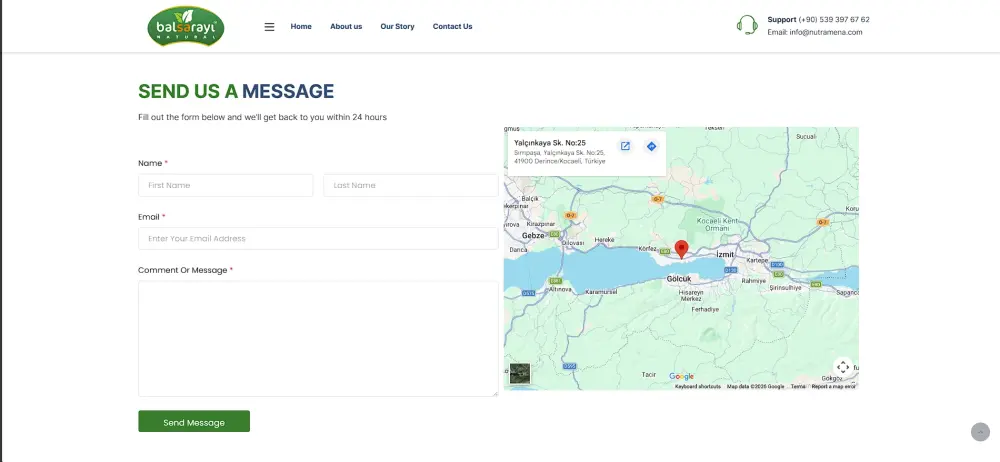
Task: Click the info@nutramena.com email address
Action: [825, 33]
